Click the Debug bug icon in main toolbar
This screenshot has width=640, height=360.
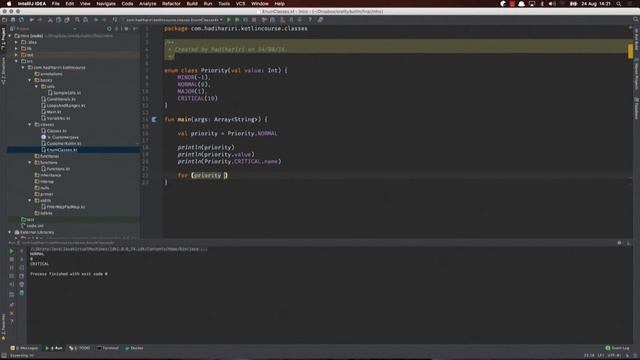tap(237, 20)
